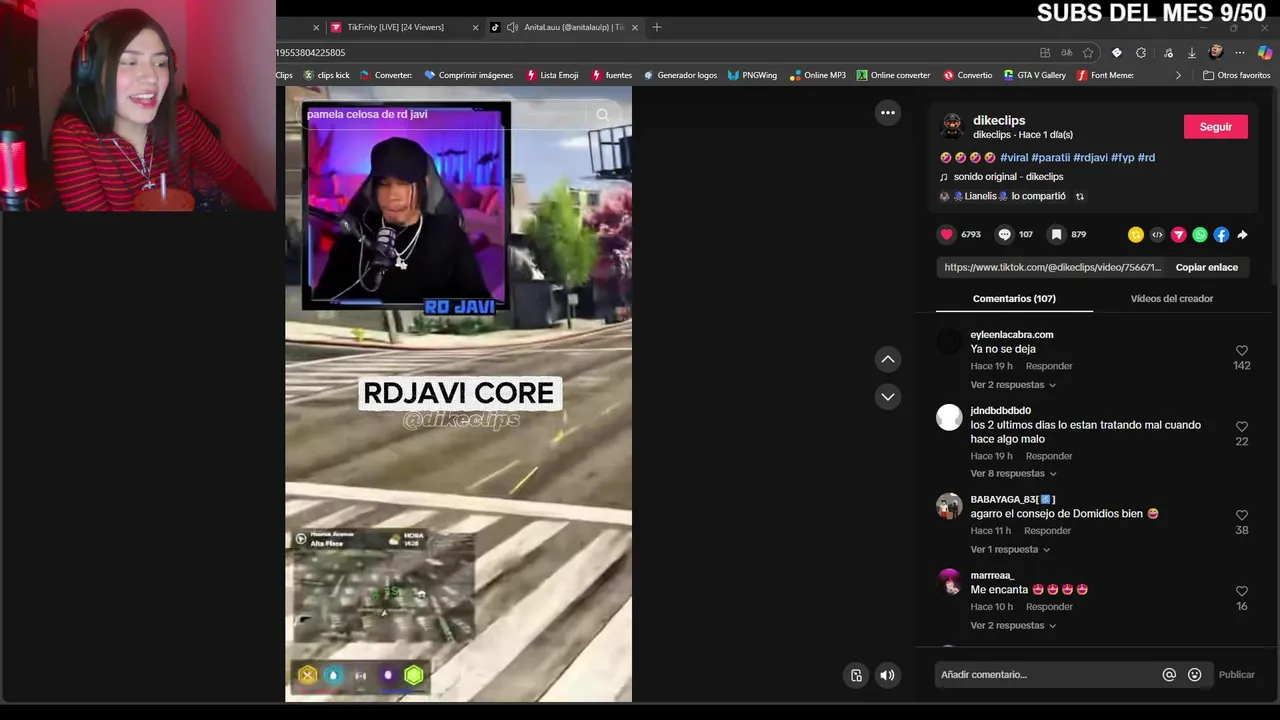Reply to BABAYAGA_83's comment

[1047, 531]
